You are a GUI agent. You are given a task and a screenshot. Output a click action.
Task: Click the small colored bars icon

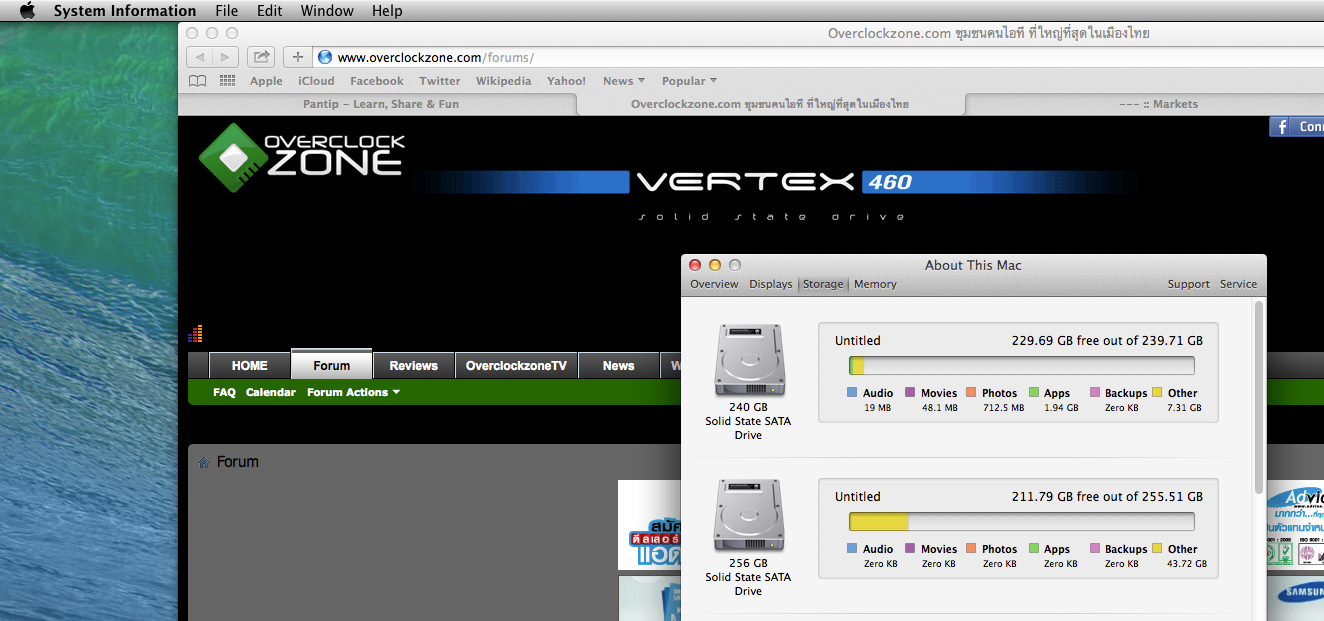click(195, 333)
